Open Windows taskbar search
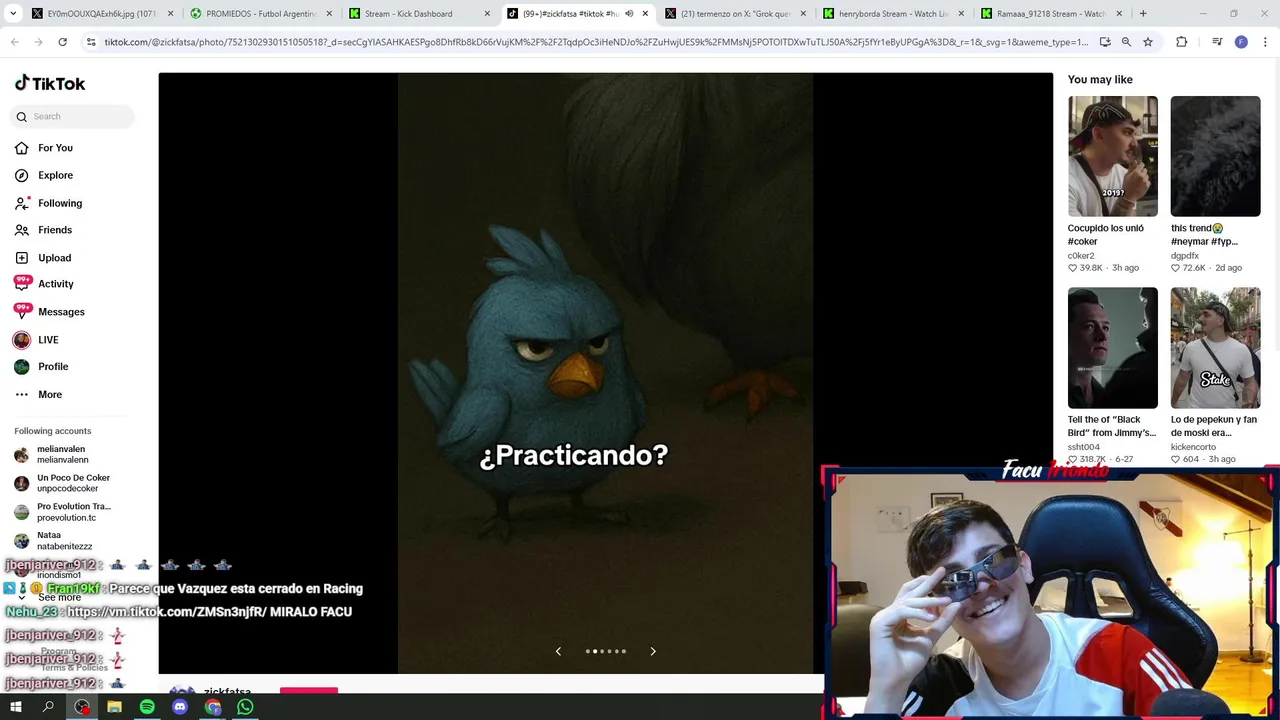Screen dimensions: 1280x720 [x=48, y=707]
